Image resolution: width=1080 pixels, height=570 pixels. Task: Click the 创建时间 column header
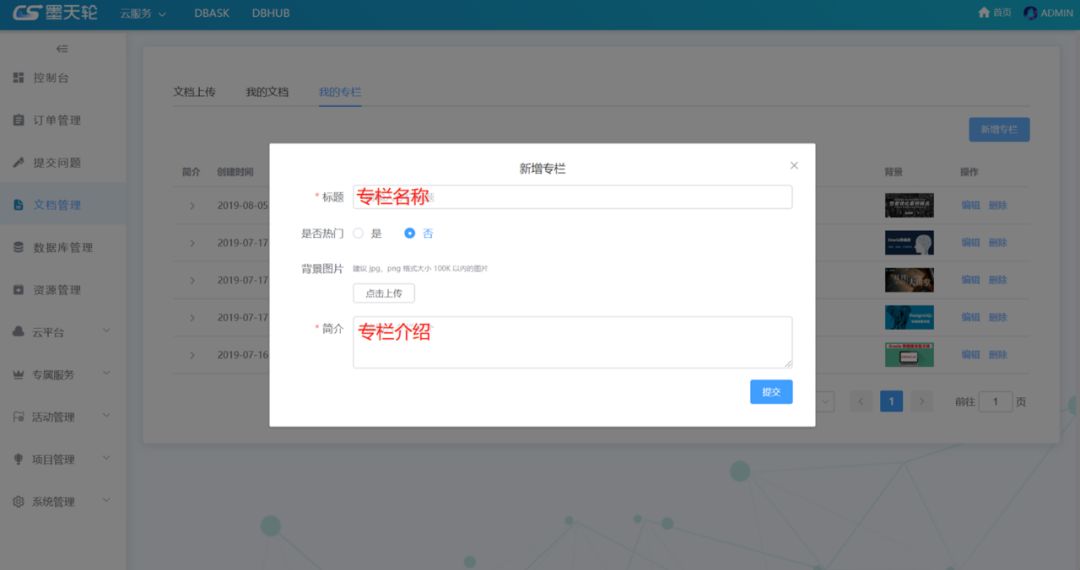pyautogui.click(x=235, y=172)
